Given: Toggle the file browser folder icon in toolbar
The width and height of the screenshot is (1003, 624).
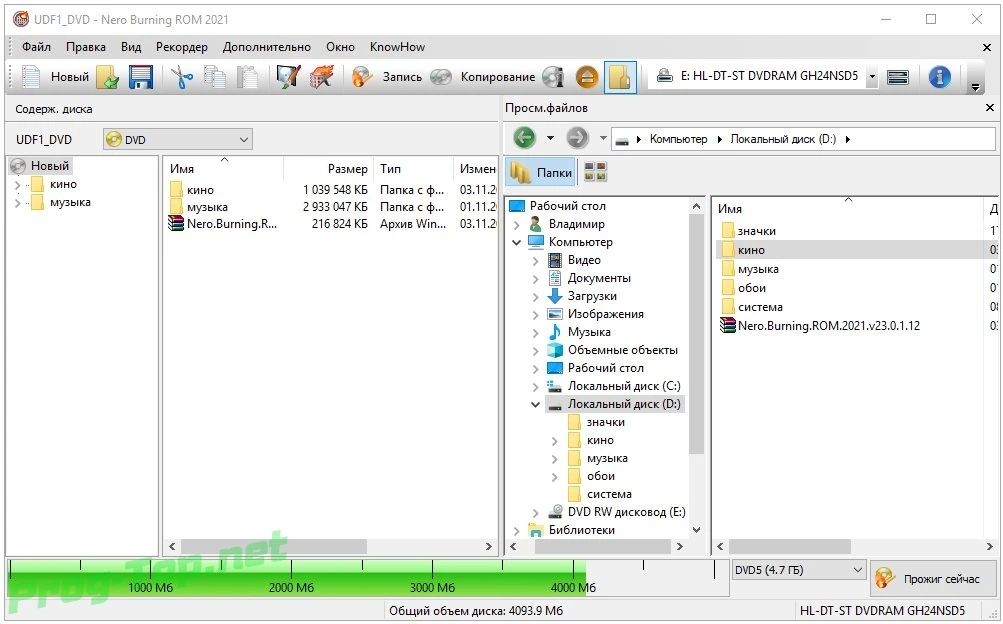Looking at the screenshot, I should coord(620,77).
